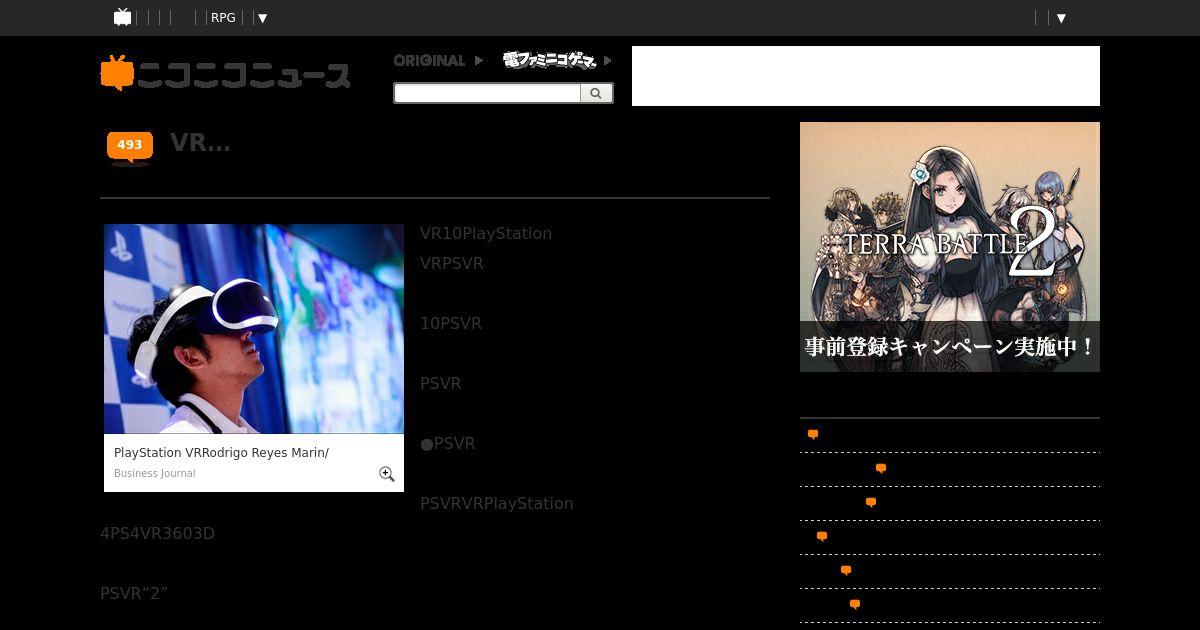Click the comment icon in fifth sidebar ranking row
The width and height of the screenshot is (1200, 630).
(x=846, y=570)
